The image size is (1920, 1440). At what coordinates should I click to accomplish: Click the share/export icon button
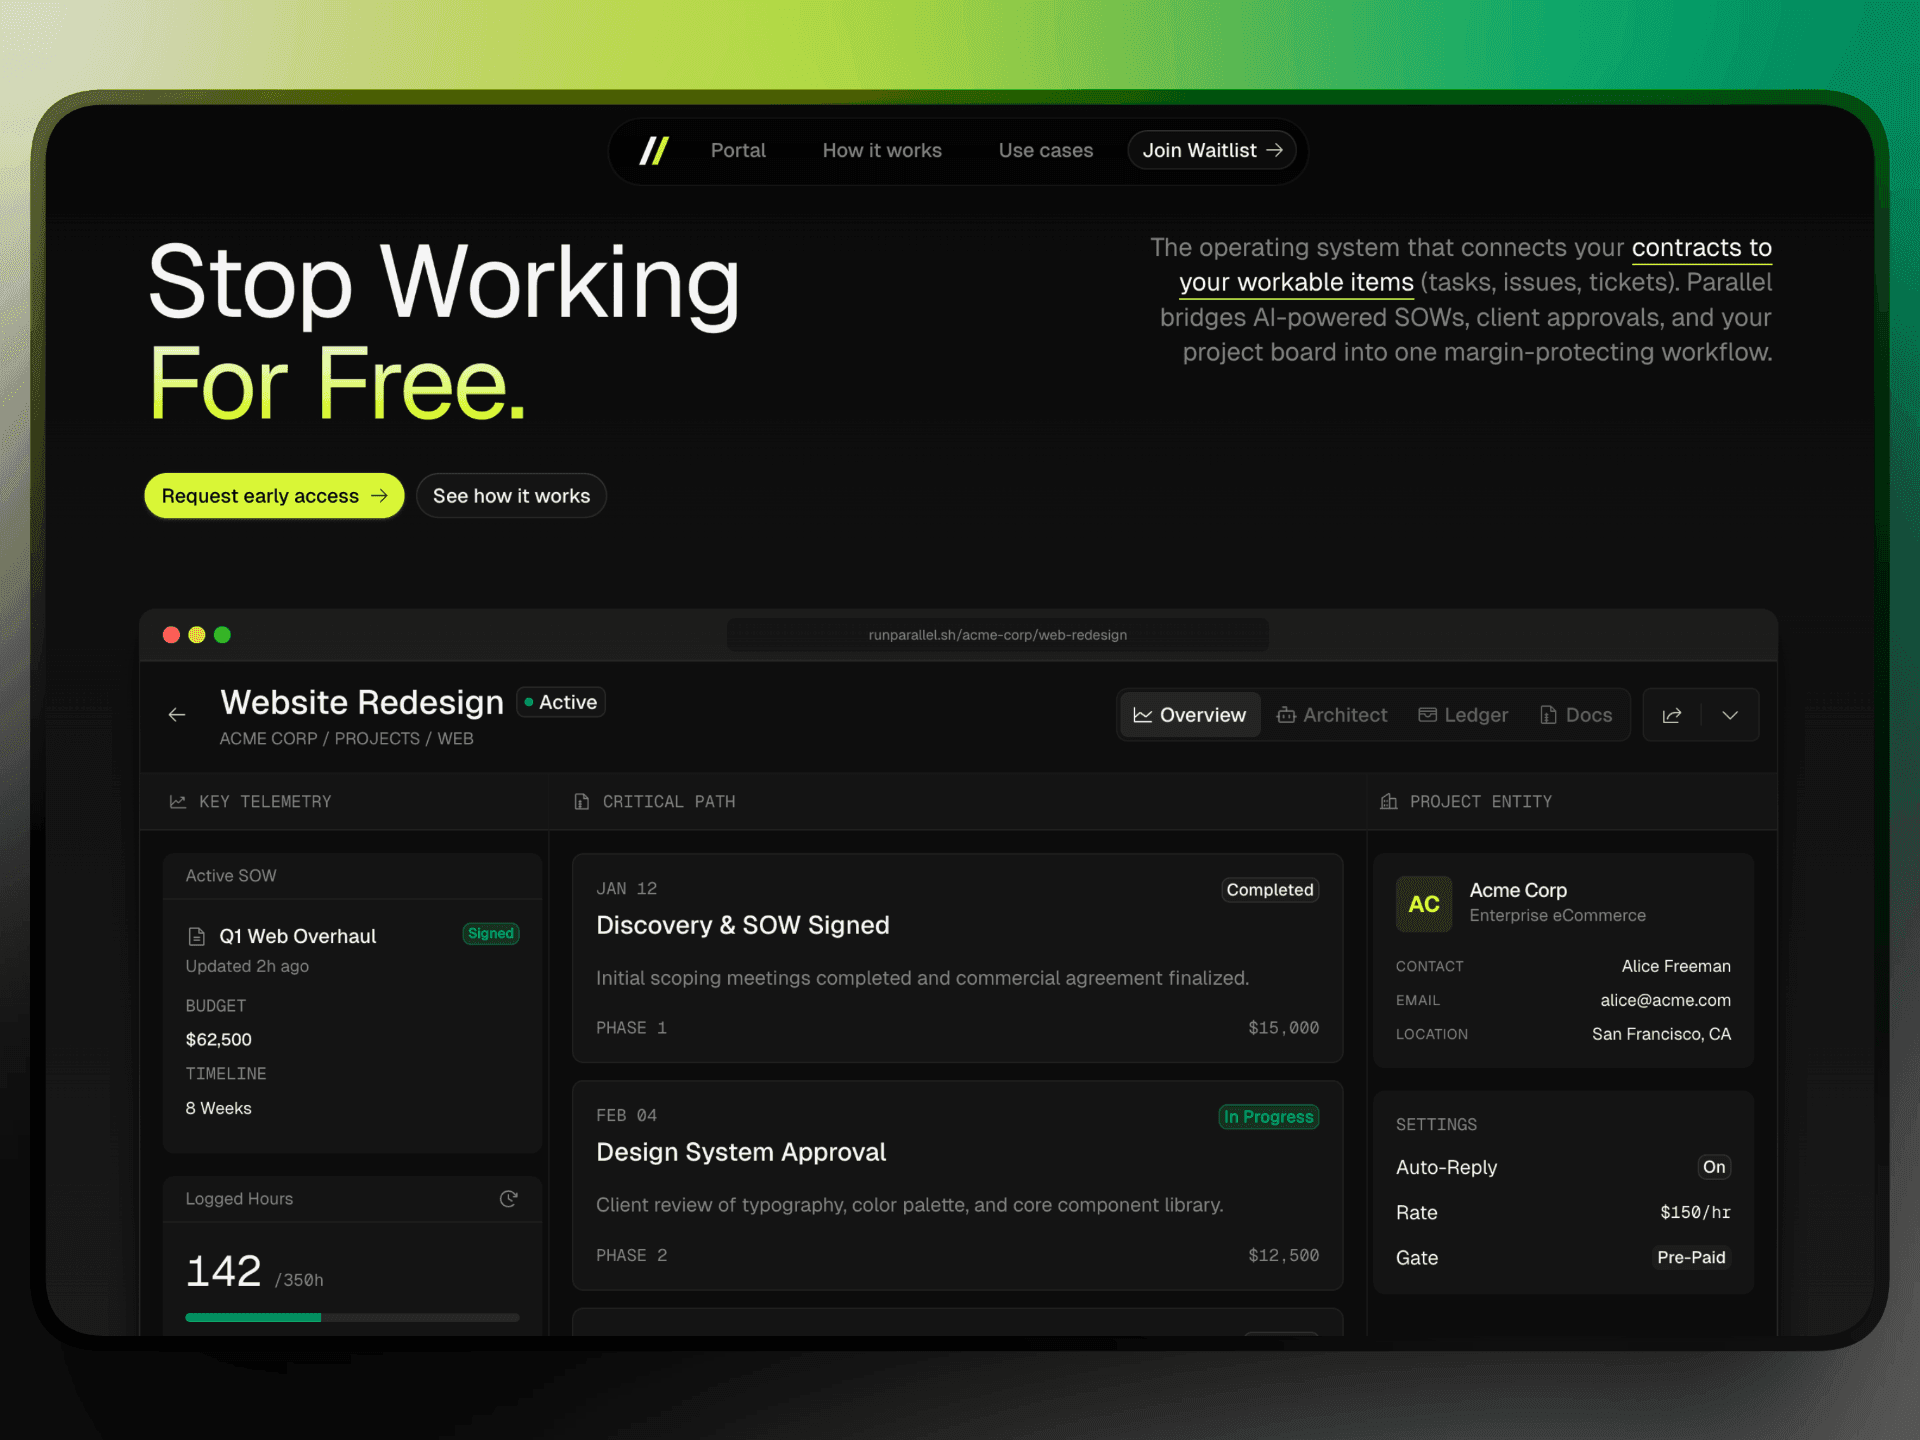tap(1672, 715)
